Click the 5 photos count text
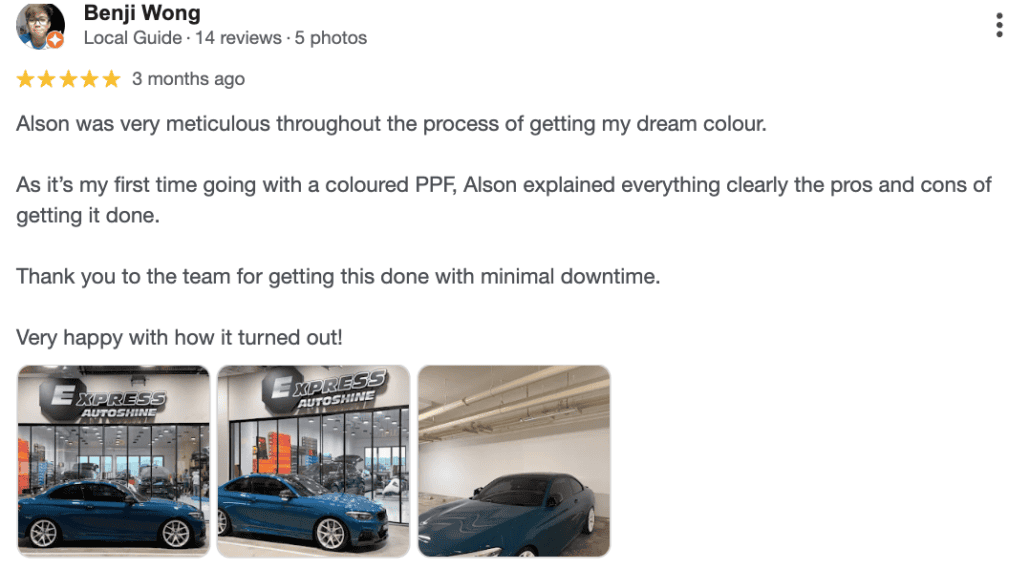Viewport: 1030px width, 569px height. [330, 38]
